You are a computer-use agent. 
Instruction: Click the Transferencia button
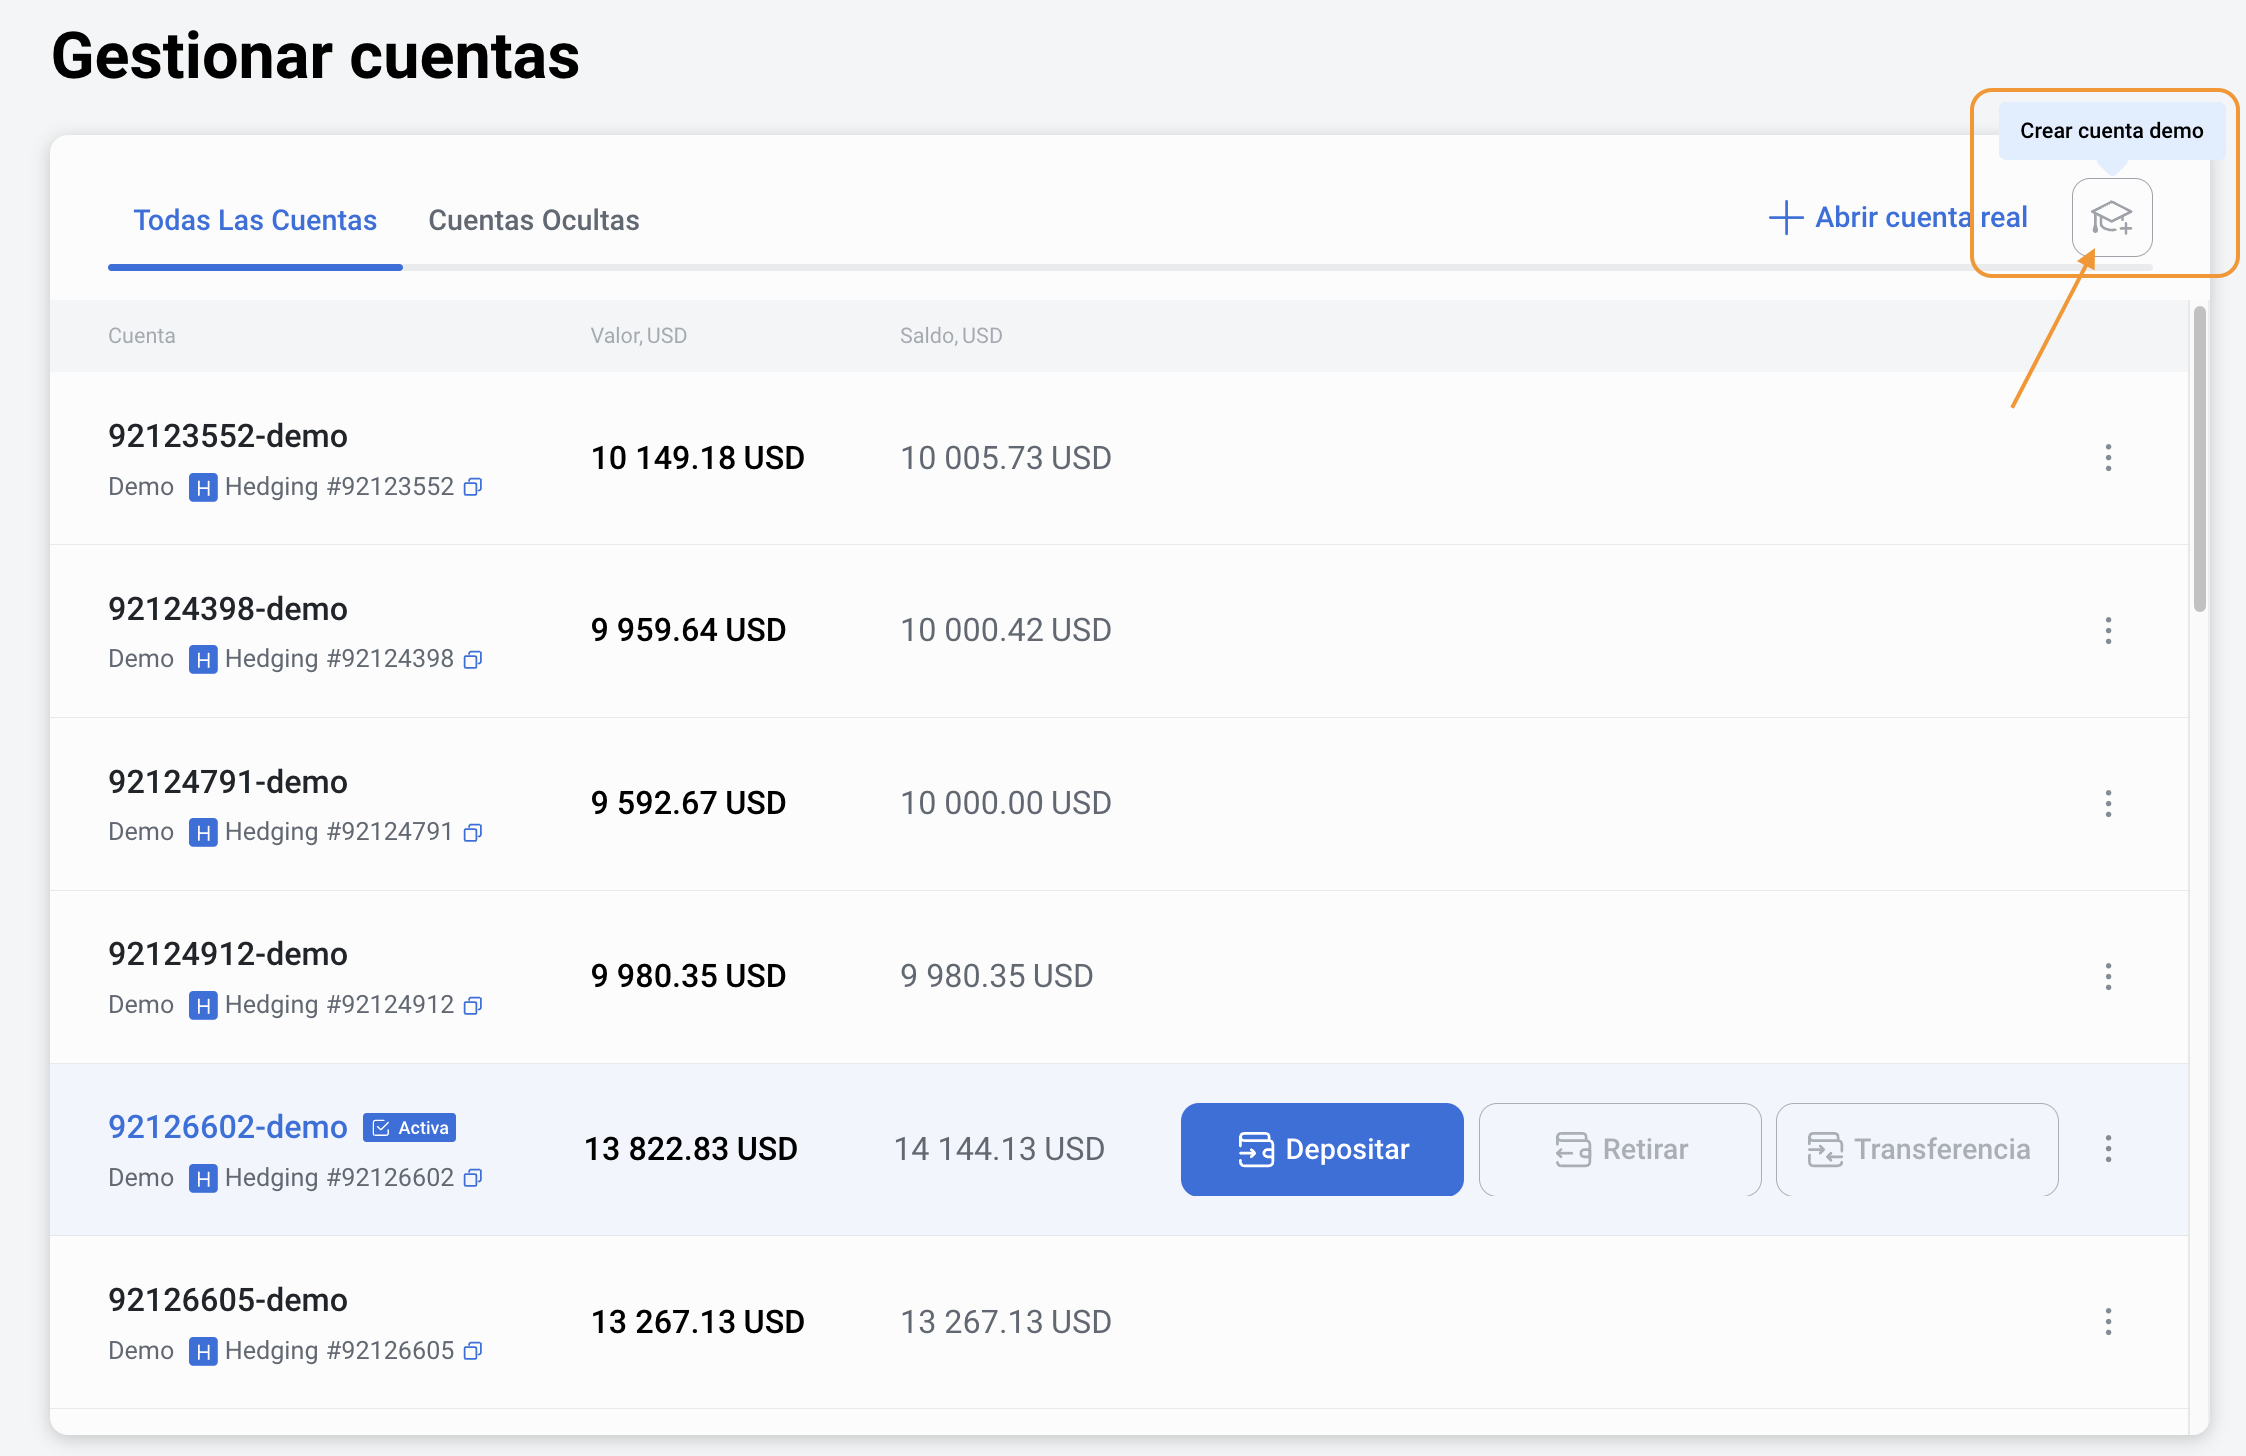pos(1917,1149)
